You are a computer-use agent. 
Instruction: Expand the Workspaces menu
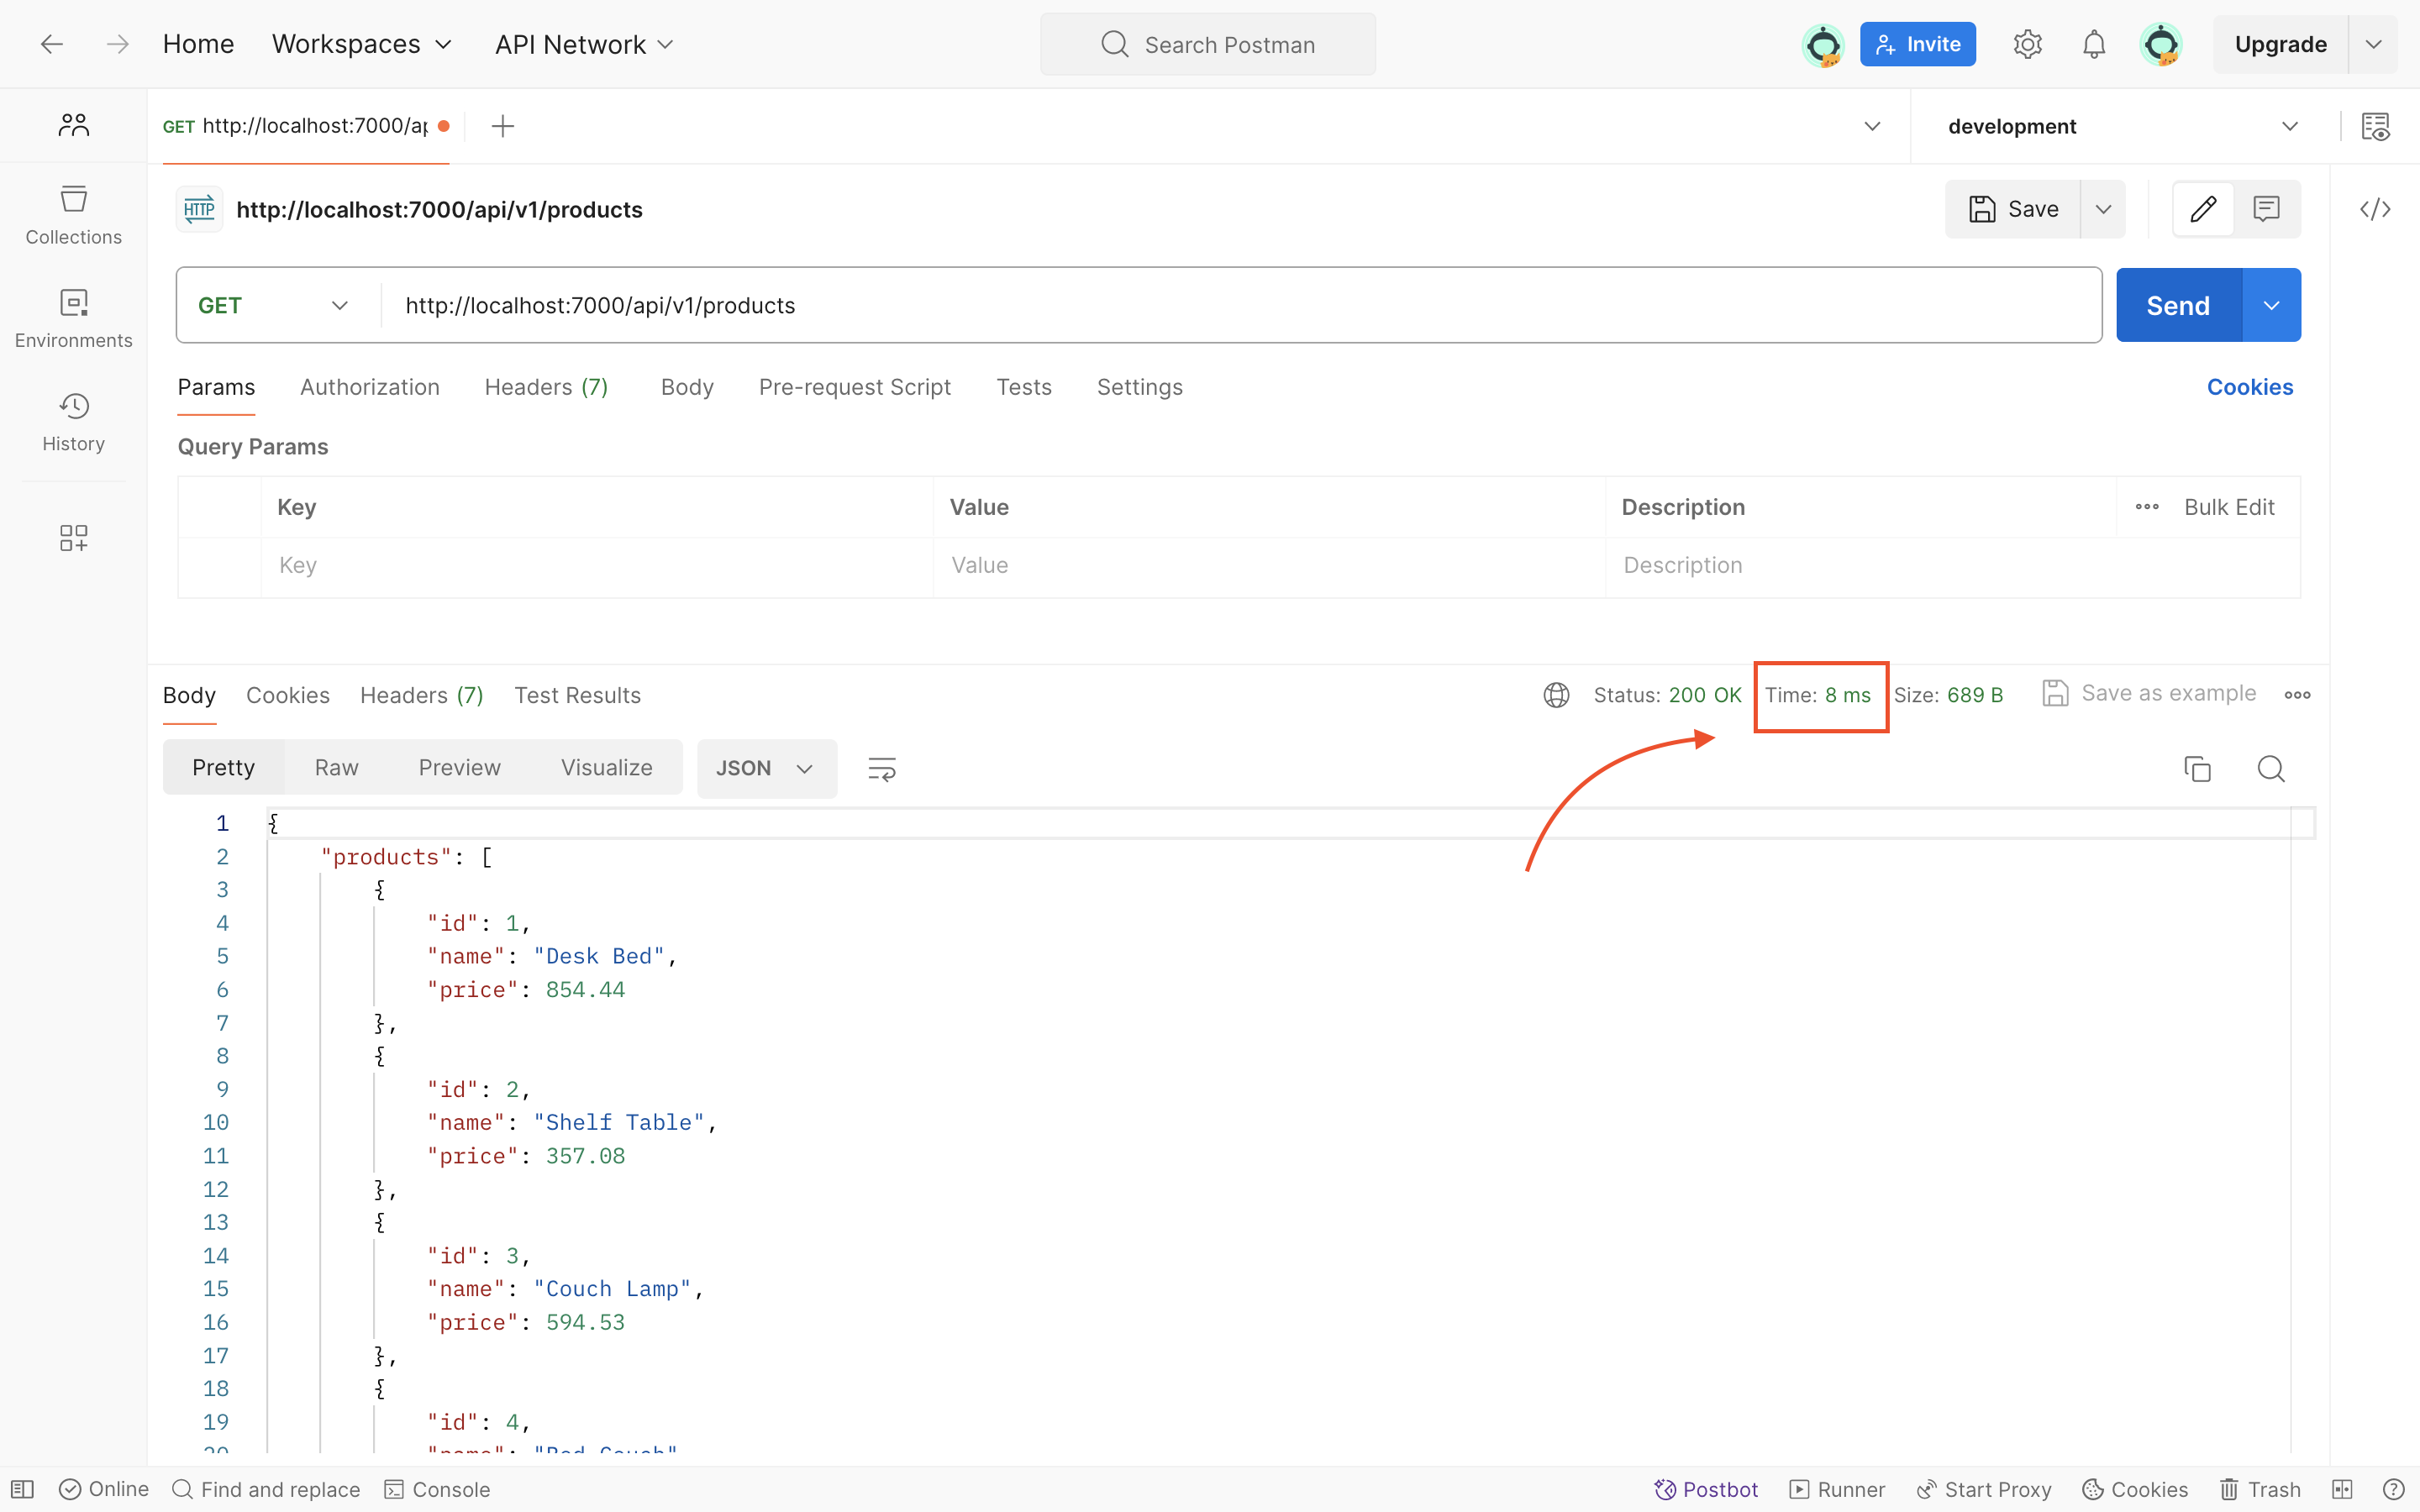(x=362, y=44)
